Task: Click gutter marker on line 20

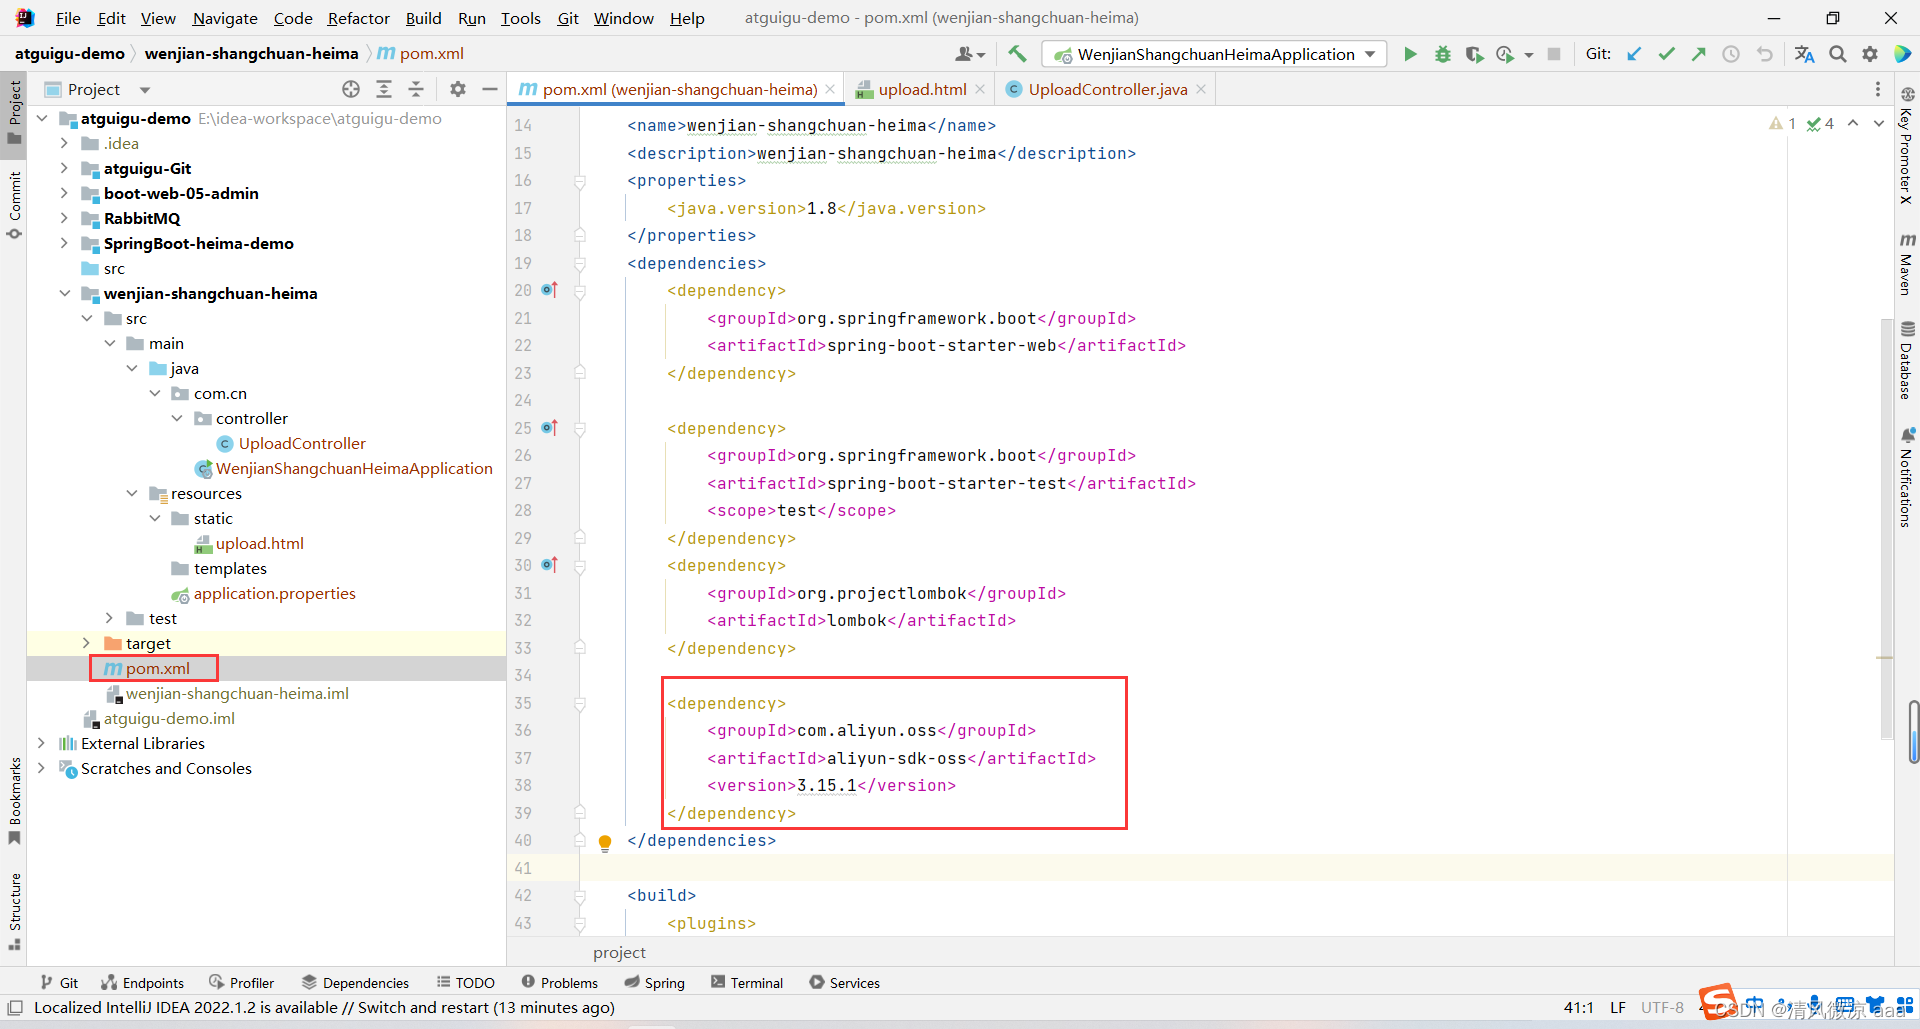Action: tap(549, 290)
